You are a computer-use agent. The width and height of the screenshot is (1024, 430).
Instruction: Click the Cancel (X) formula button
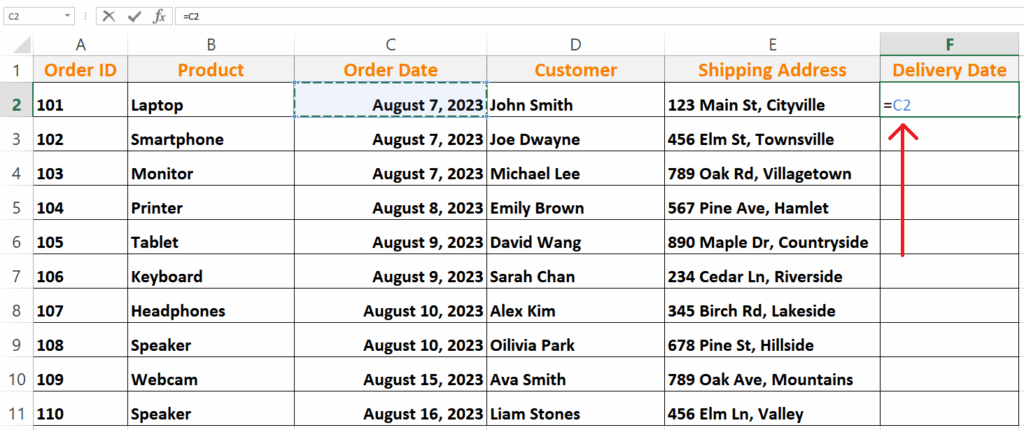pos(108,17)
